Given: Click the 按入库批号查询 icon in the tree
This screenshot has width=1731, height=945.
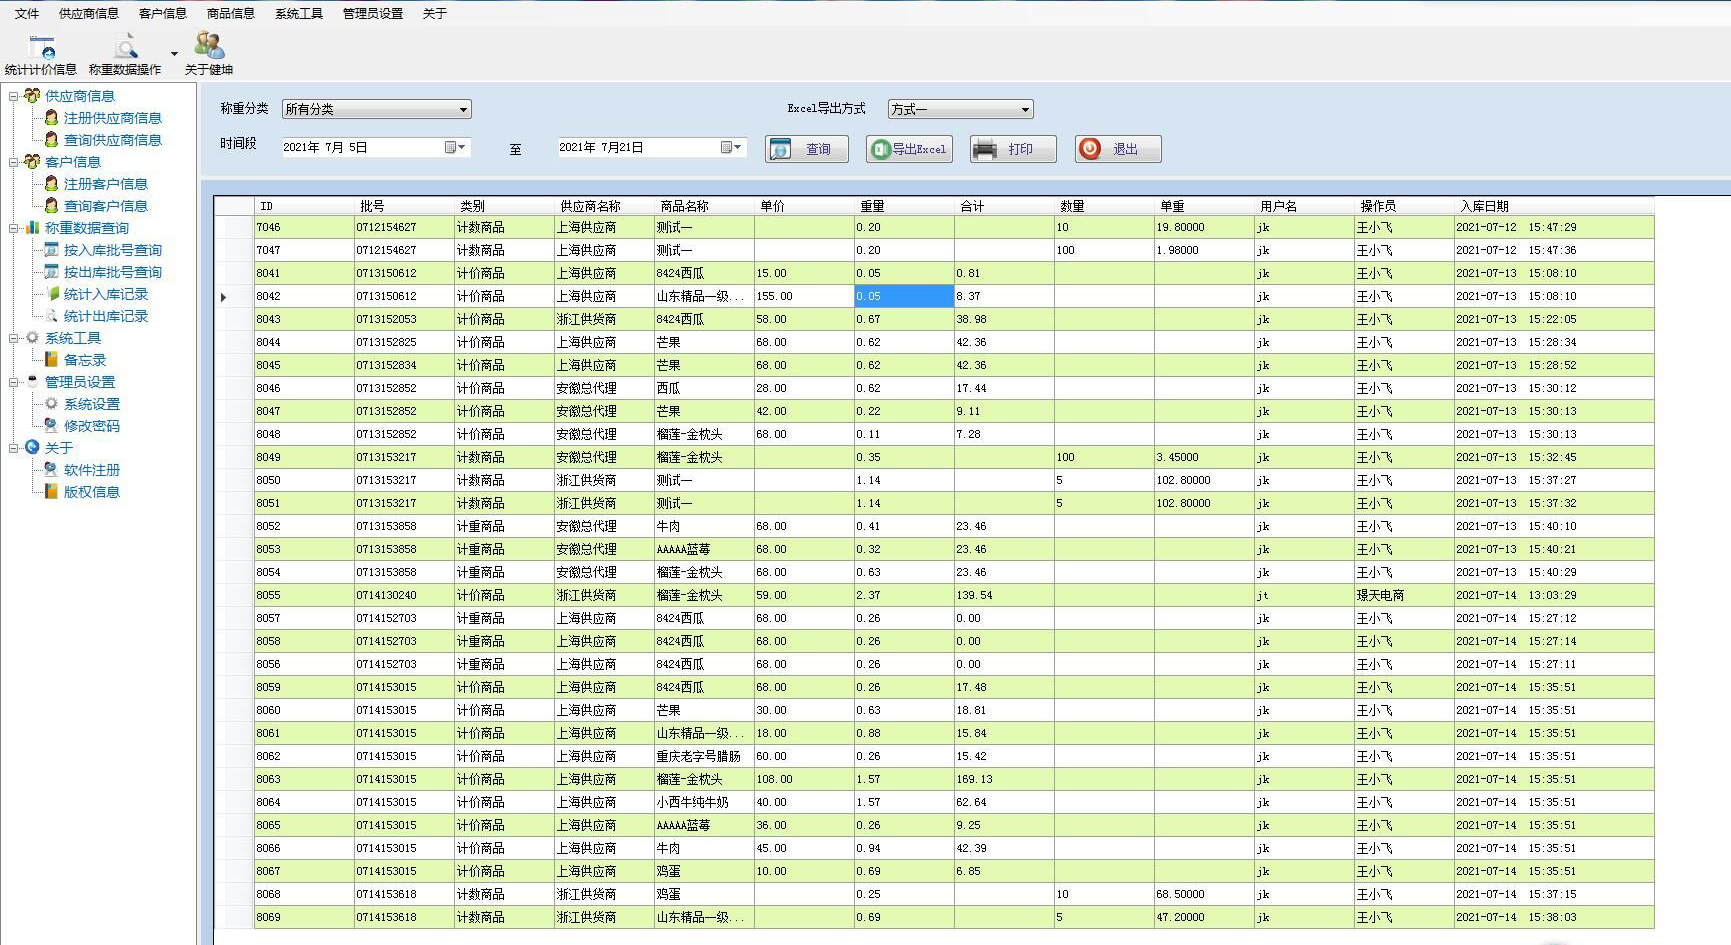Looking at the screenshot, I should (51, 250).
